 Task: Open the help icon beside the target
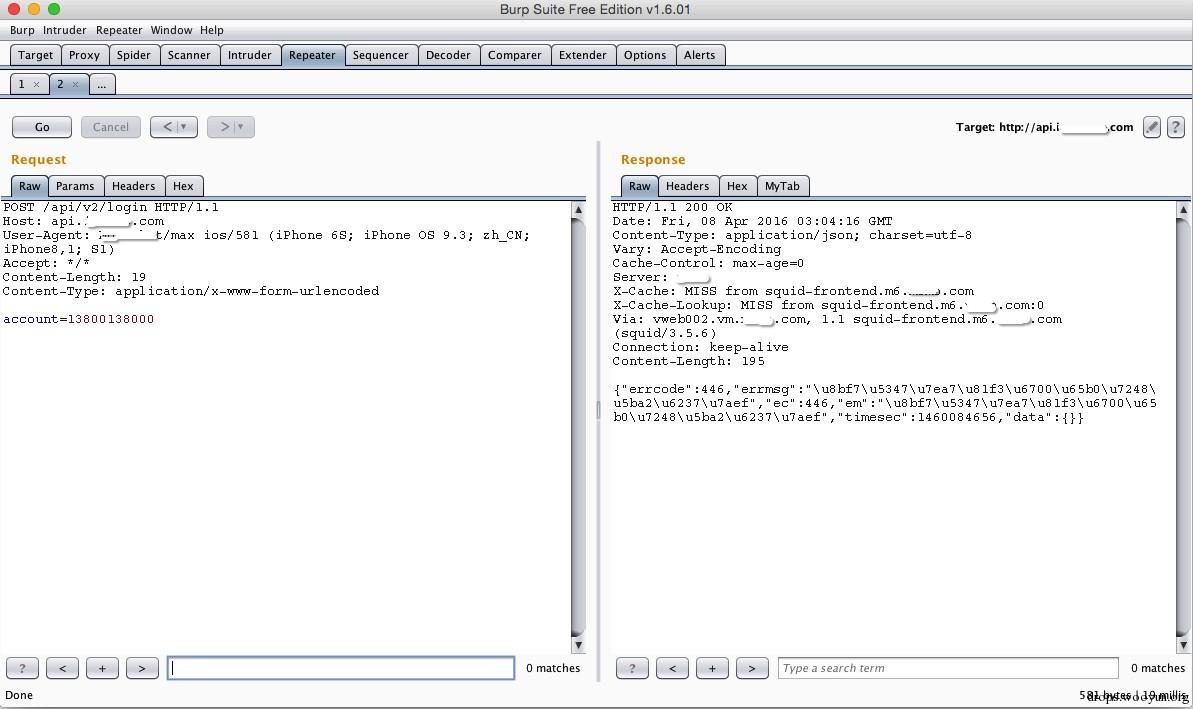click(x=1176, y=127)
